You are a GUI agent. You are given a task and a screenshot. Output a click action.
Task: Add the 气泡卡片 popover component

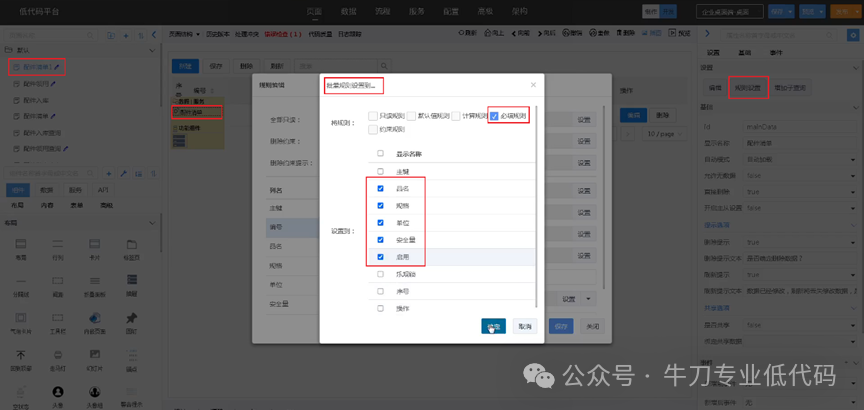pyautogui.click(x=20, y=322)
